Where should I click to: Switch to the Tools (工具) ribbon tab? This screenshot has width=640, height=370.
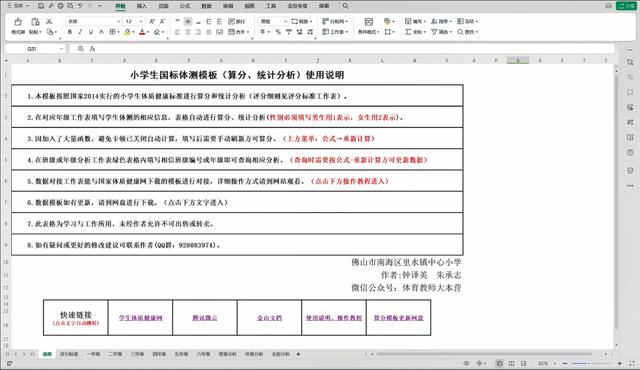[x=271, y=6]
